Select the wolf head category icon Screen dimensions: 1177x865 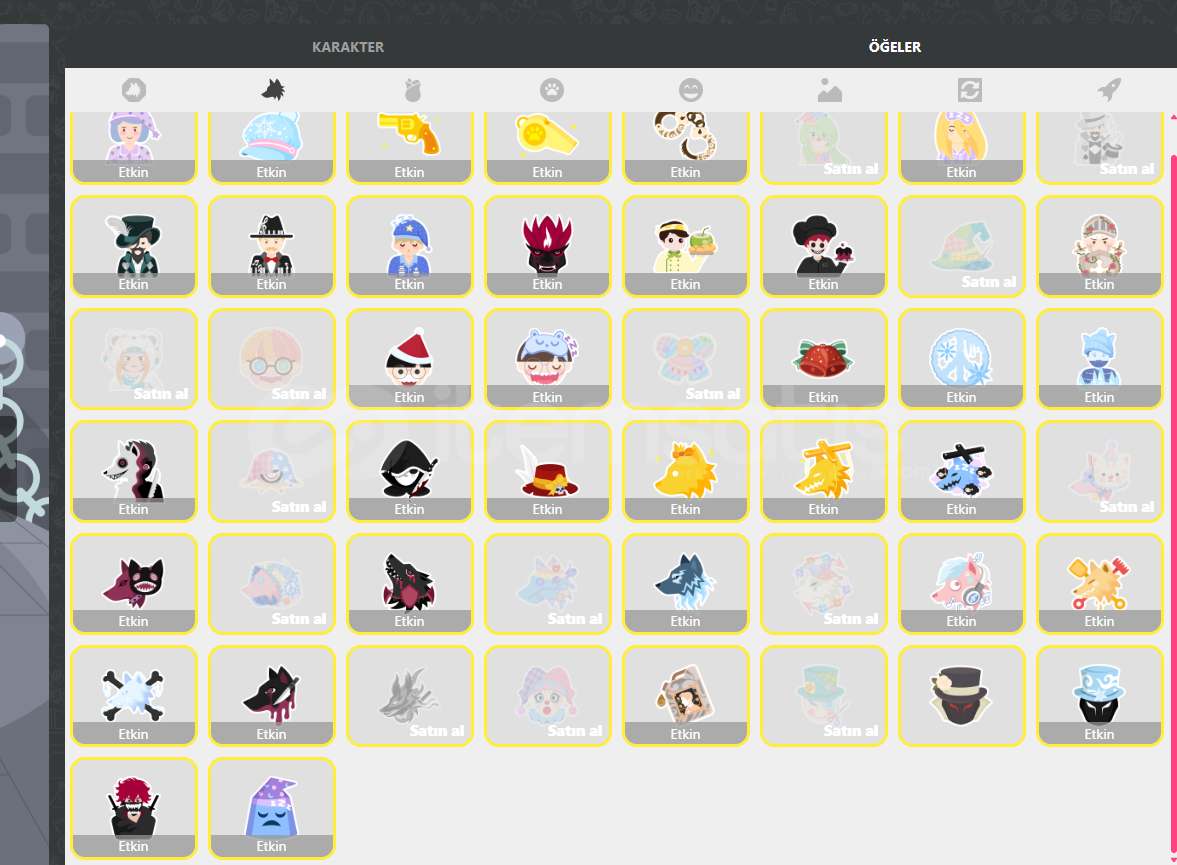point(272,90)
